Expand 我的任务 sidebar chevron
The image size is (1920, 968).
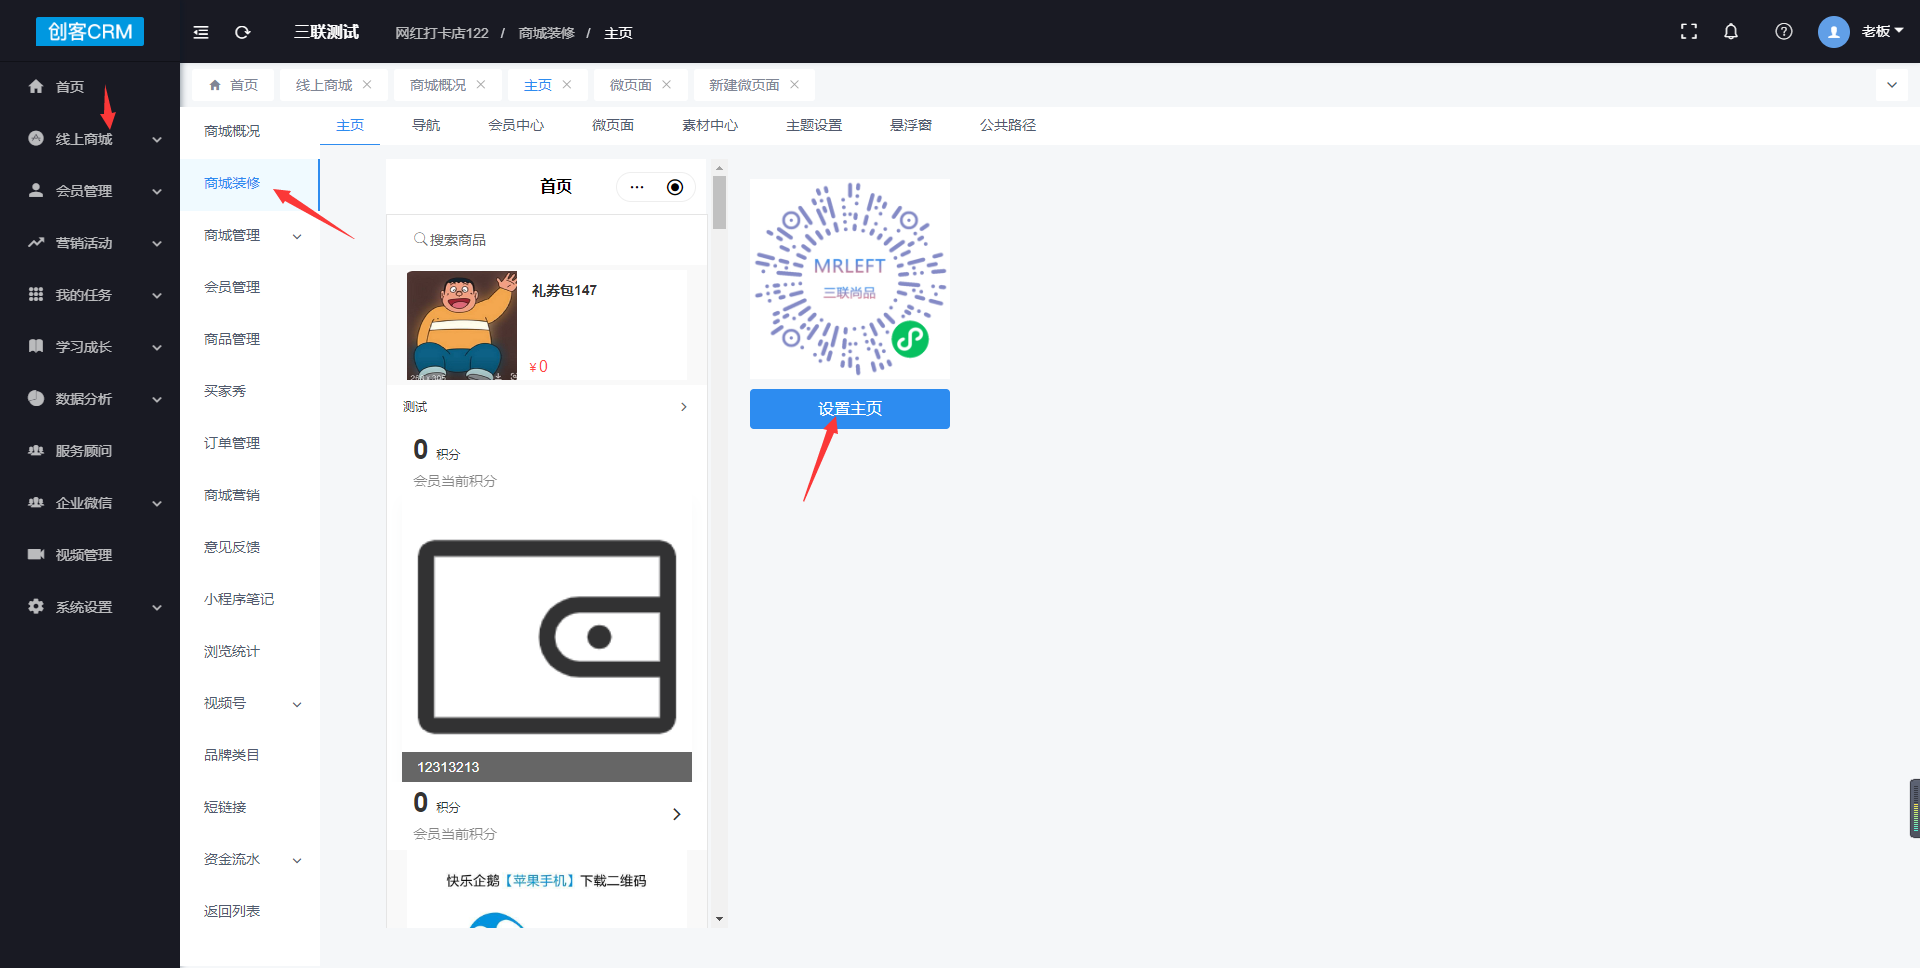pyautogui.click(x=157, y=296)
